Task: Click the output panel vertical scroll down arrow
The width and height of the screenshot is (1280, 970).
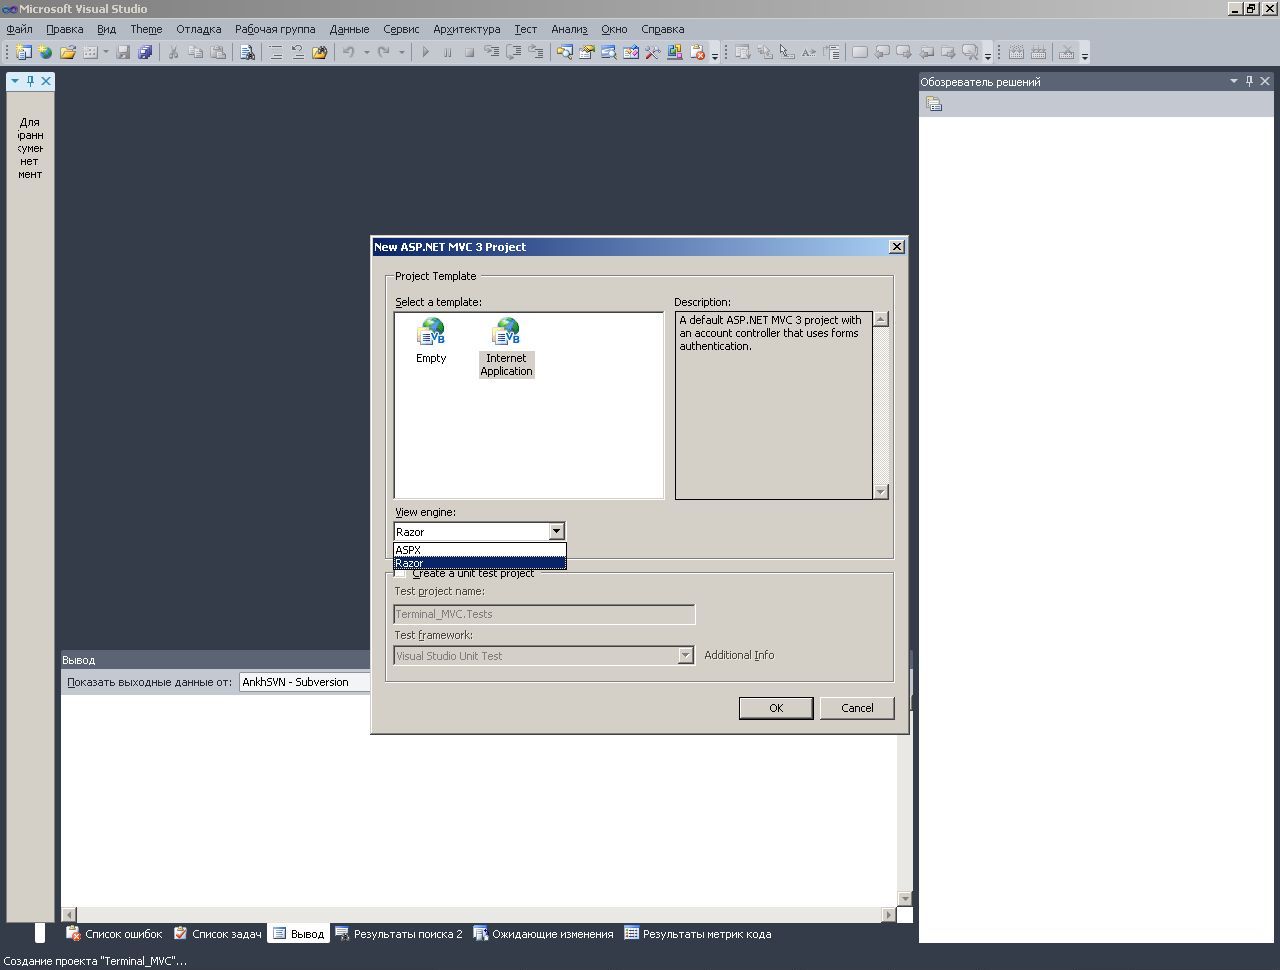Action: 905,898
